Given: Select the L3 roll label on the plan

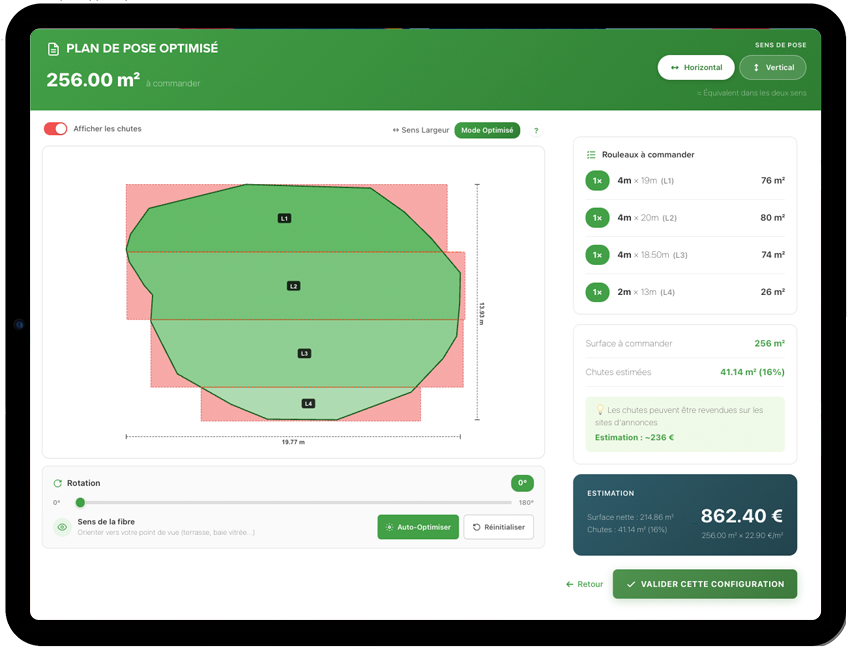Looking at the screenshot, I should tap(302, 352).
